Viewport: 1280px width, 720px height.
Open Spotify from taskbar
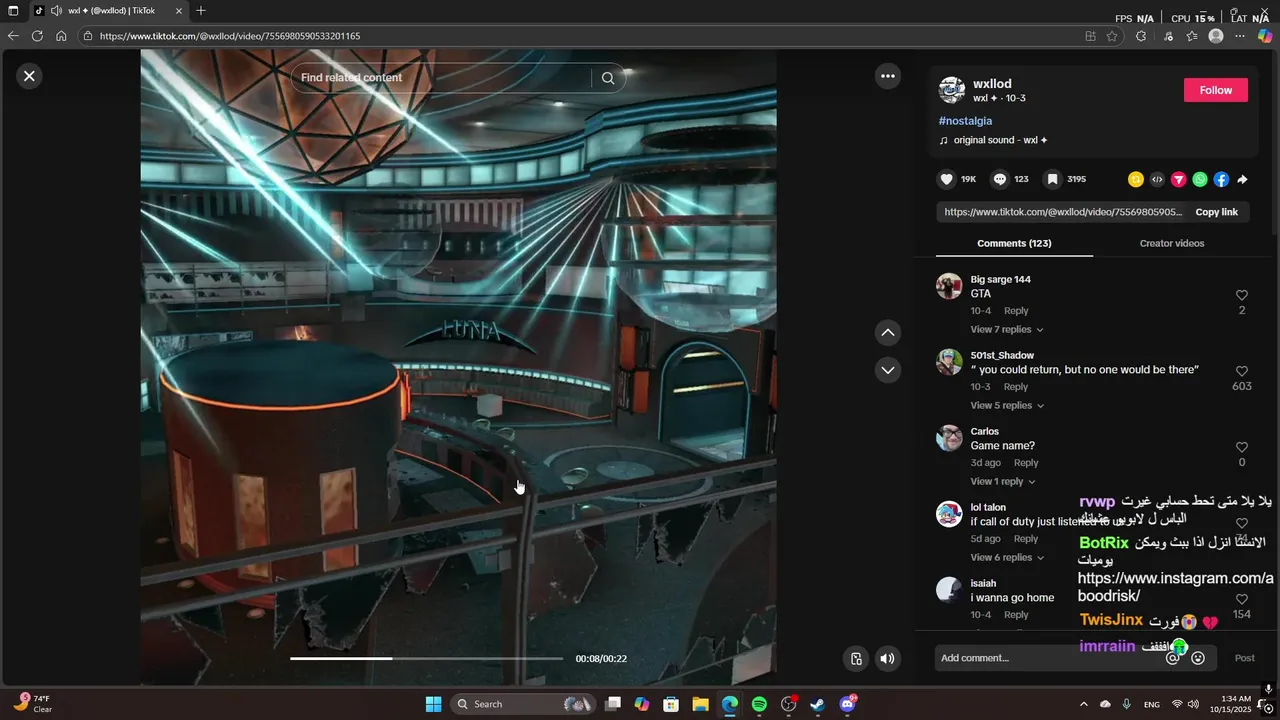click(759, 704)
